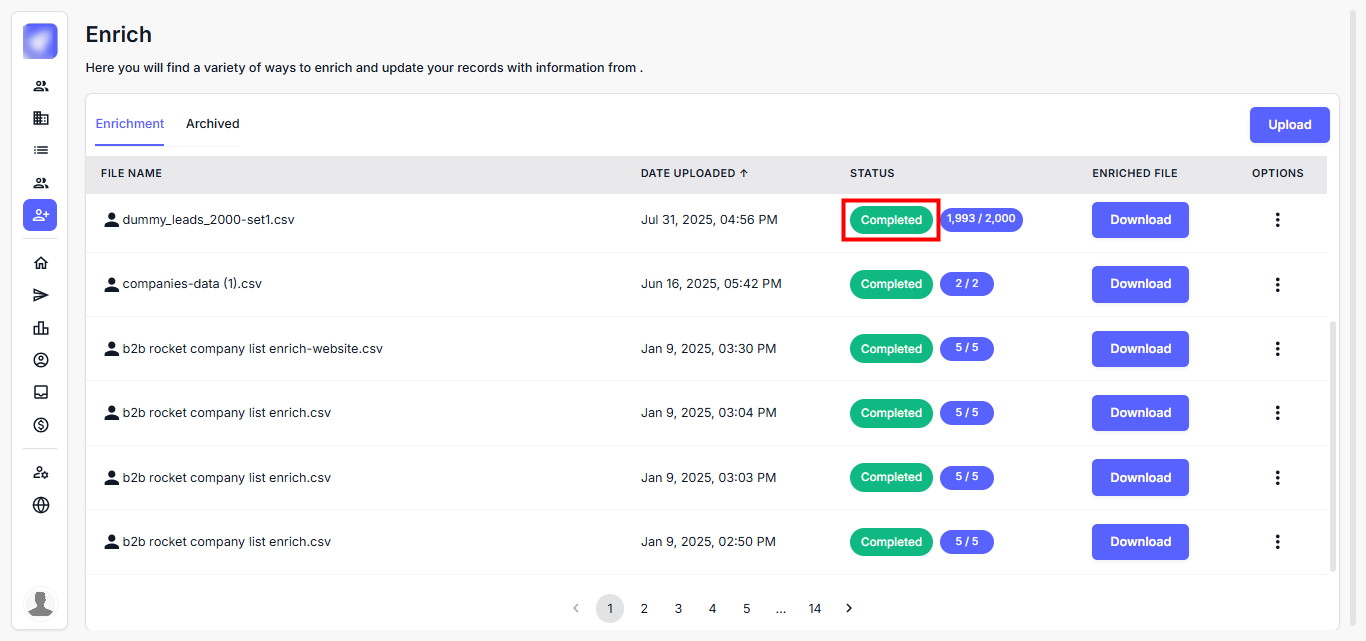Image resolution: width=1366 pixels, height=641 pixels.
Task: Open options menu for companies-data (1).csv
Action: click(1277, 284)
